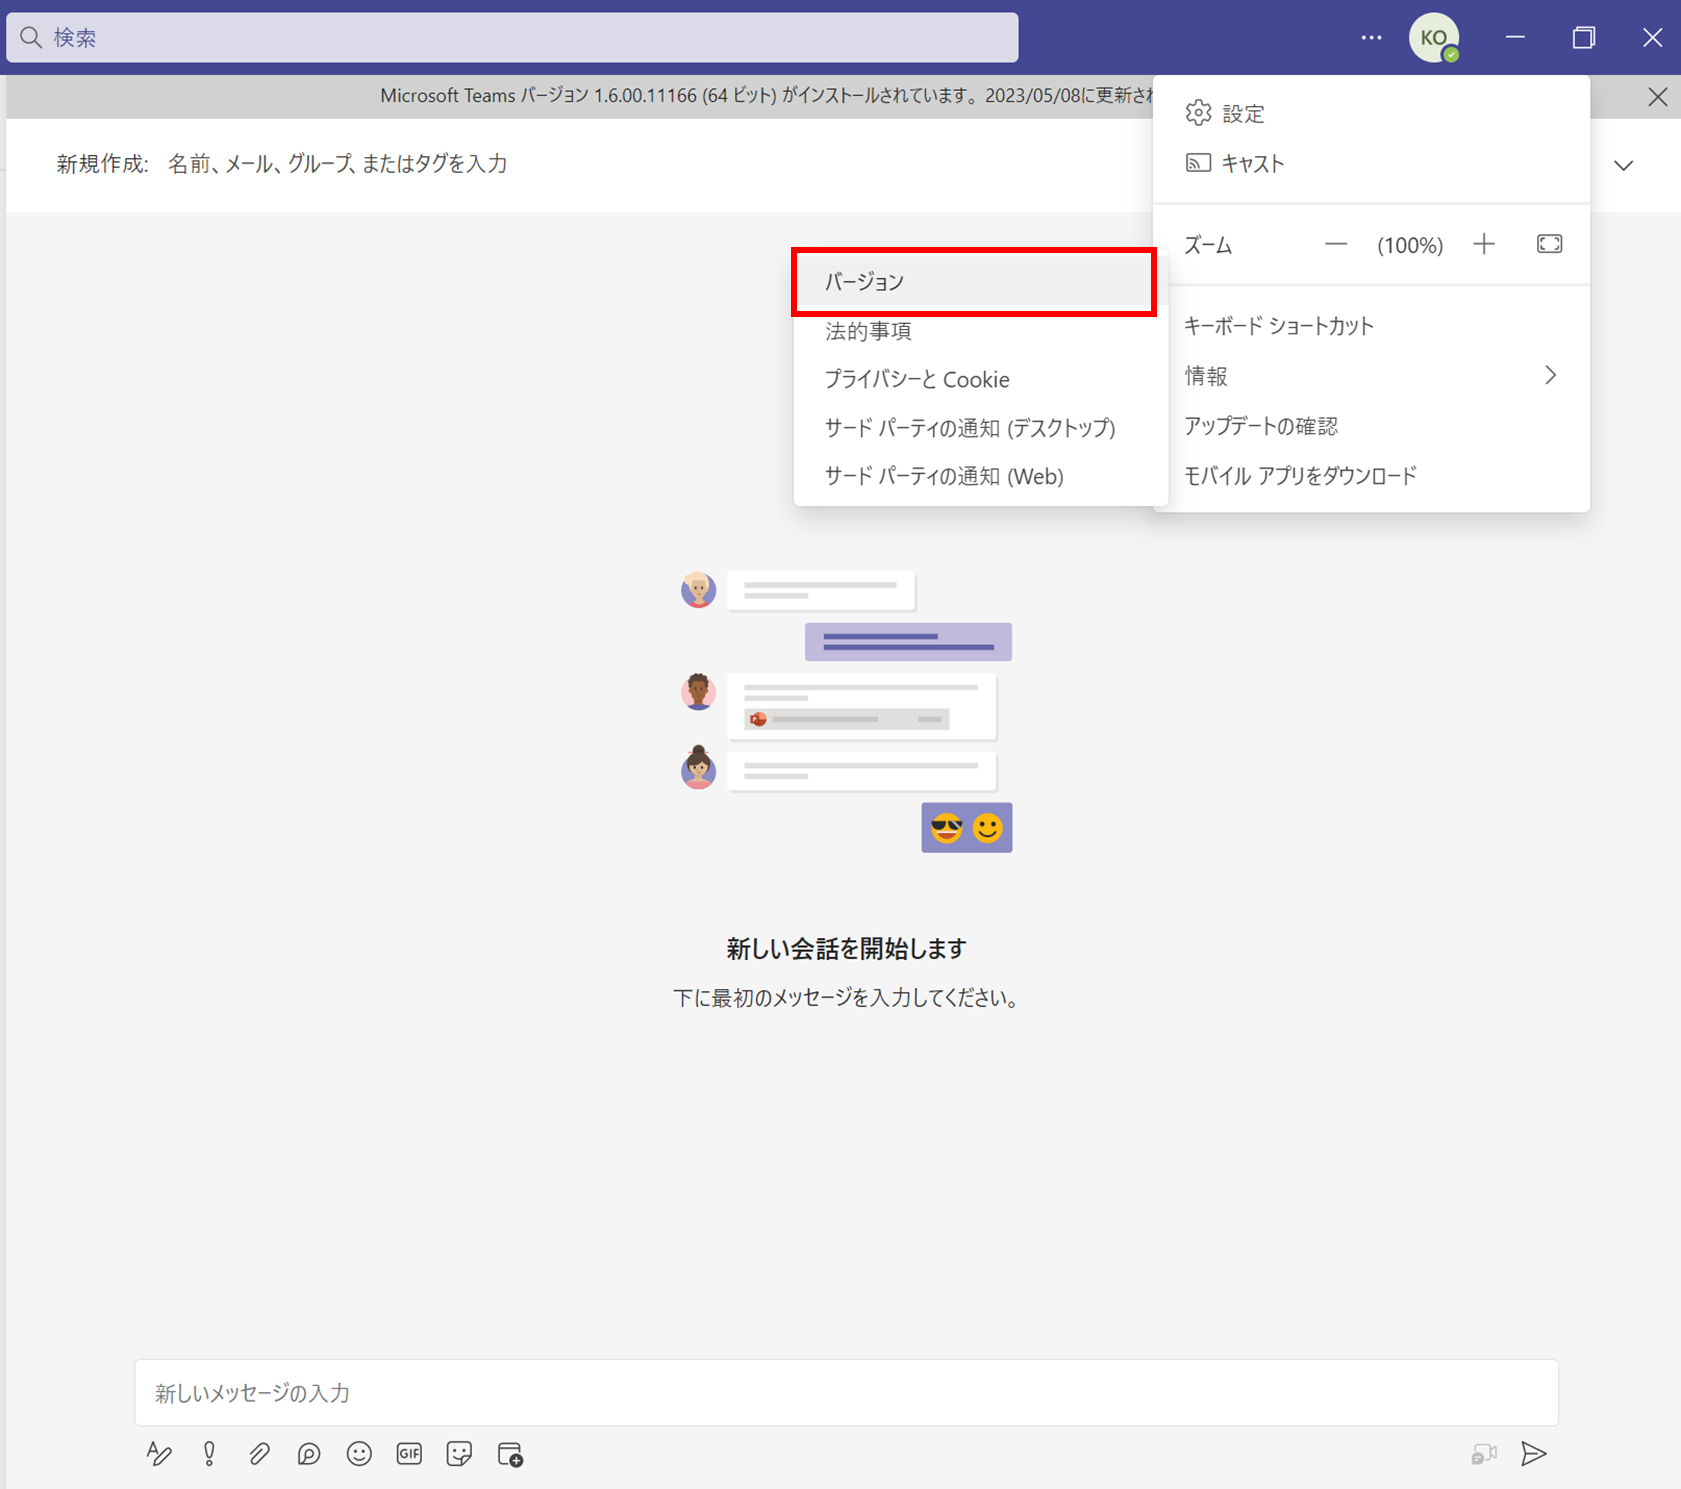Zoom out with the minus button
The height and width of the screenshot is (1489, 1681).
[1336, 245]
